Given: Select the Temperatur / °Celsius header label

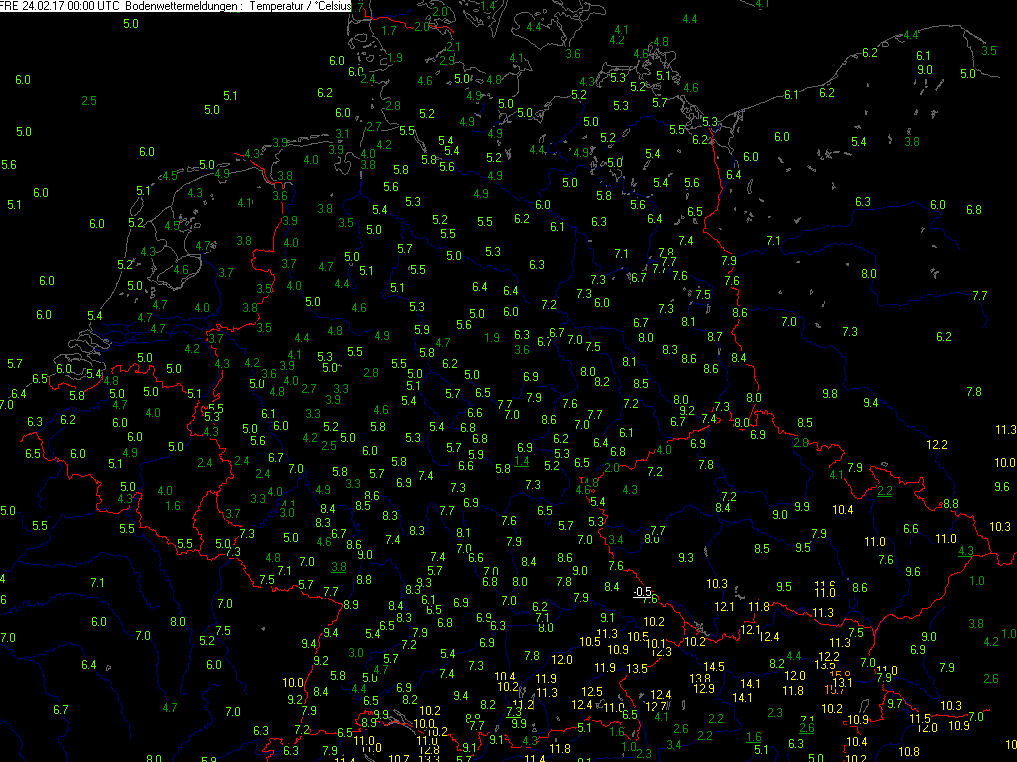Looking at the screenshot, I should 298,6.
